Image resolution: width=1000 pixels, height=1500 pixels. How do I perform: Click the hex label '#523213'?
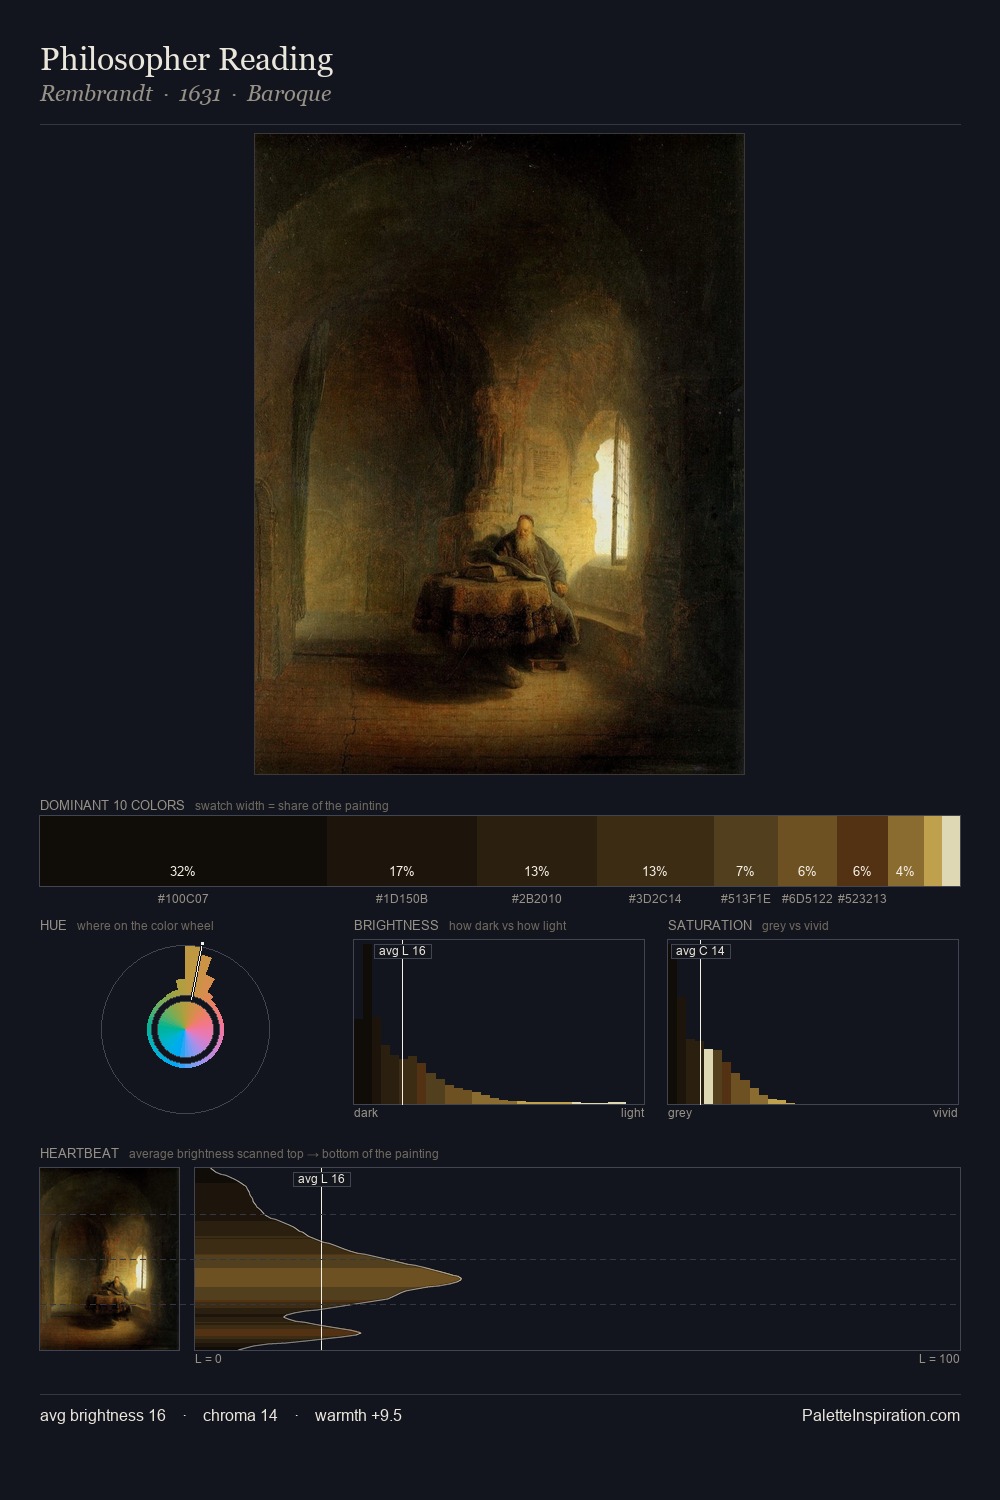tap(862, 899)
